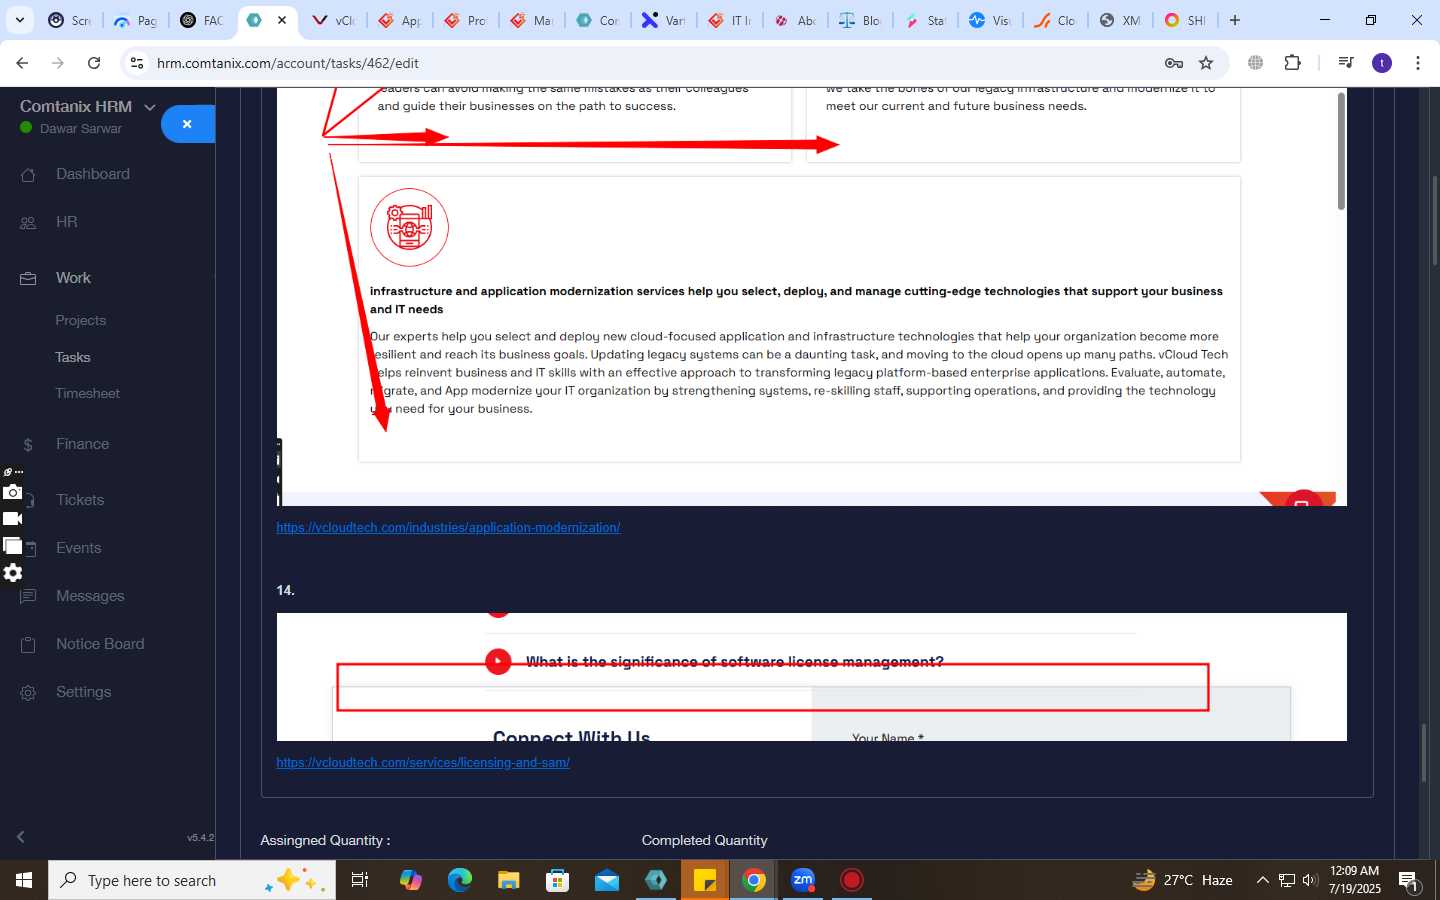Click the browser back arrow
Screen dimensions: 1440x900
[x=22, y=63]
